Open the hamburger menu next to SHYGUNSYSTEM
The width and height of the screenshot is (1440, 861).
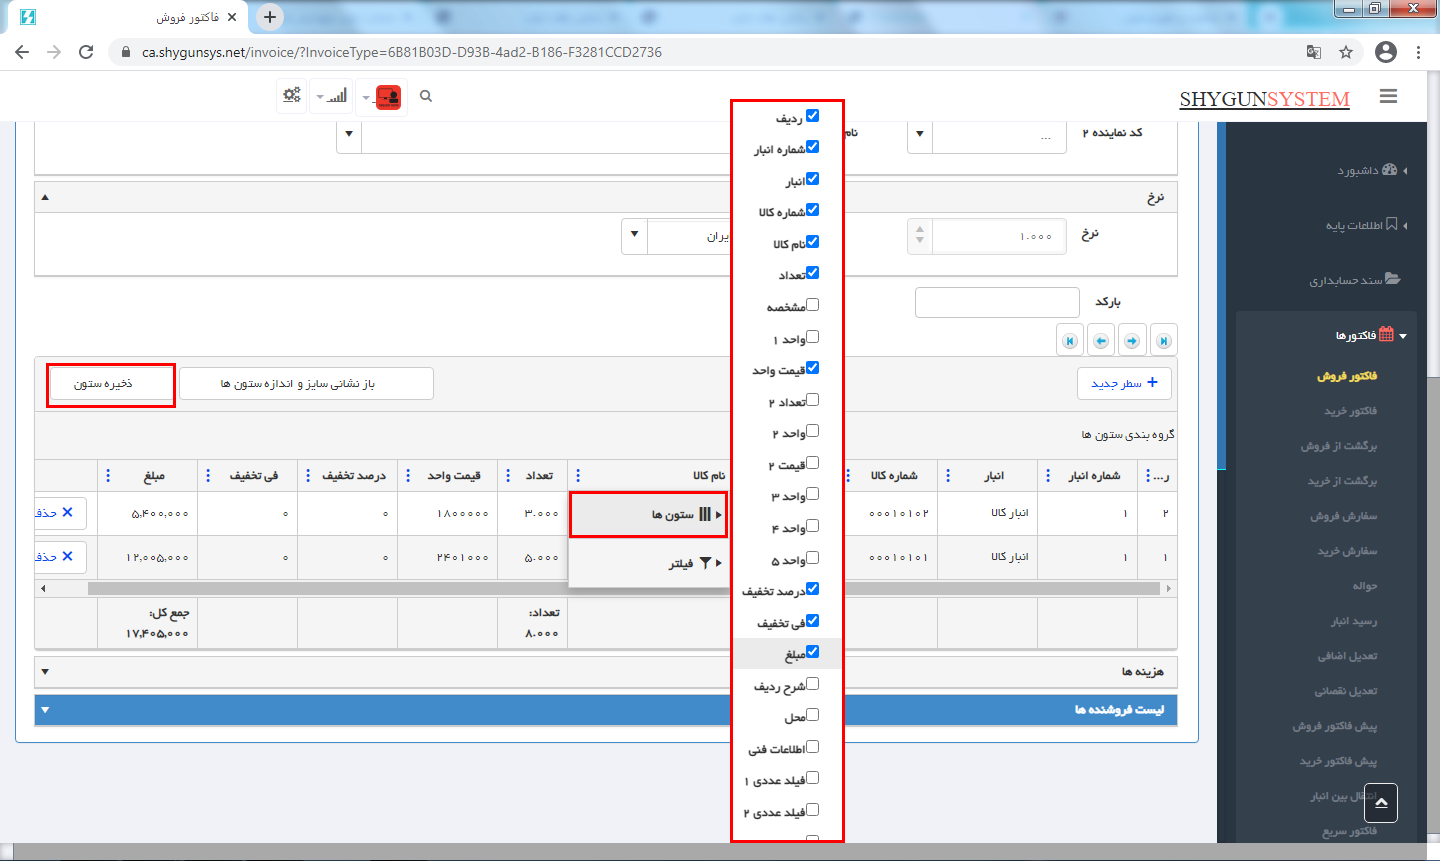(1388, 97)
